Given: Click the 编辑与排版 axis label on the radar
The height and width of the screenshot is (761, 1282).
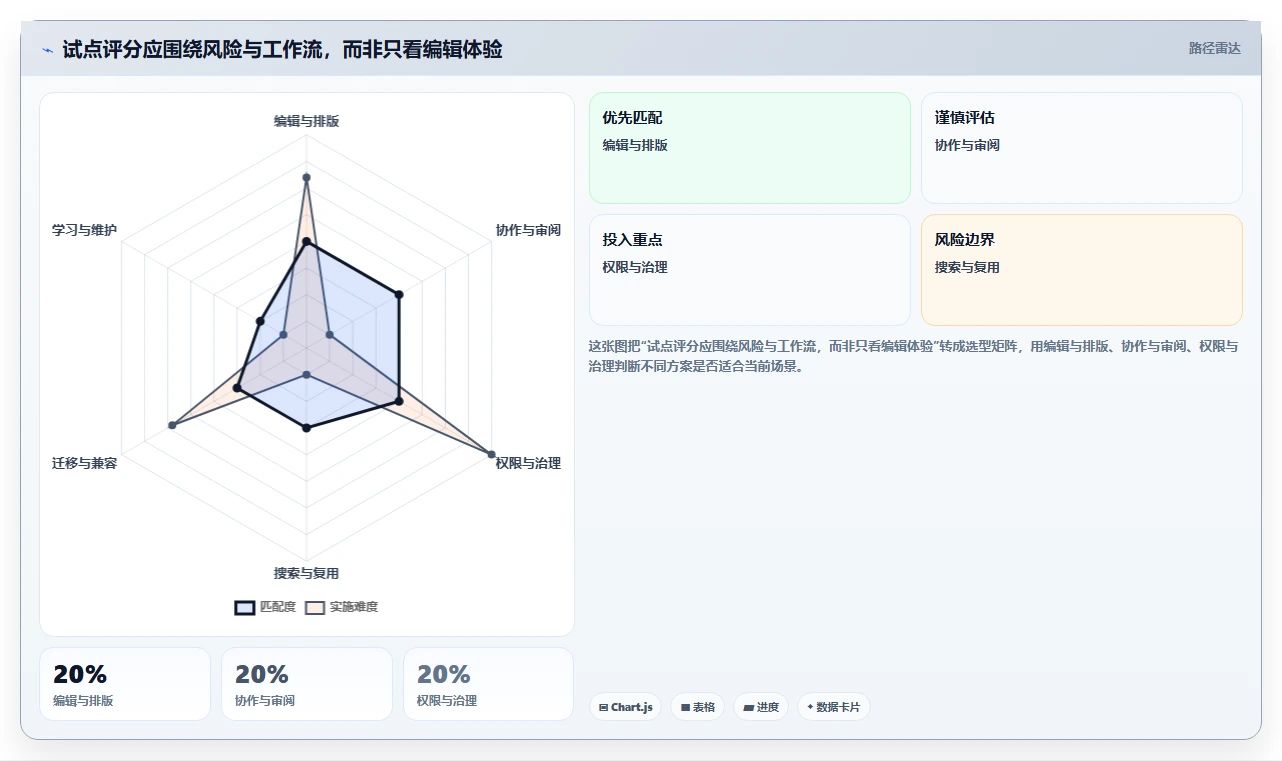Looking at the screenshot, I should coord(306,121).
